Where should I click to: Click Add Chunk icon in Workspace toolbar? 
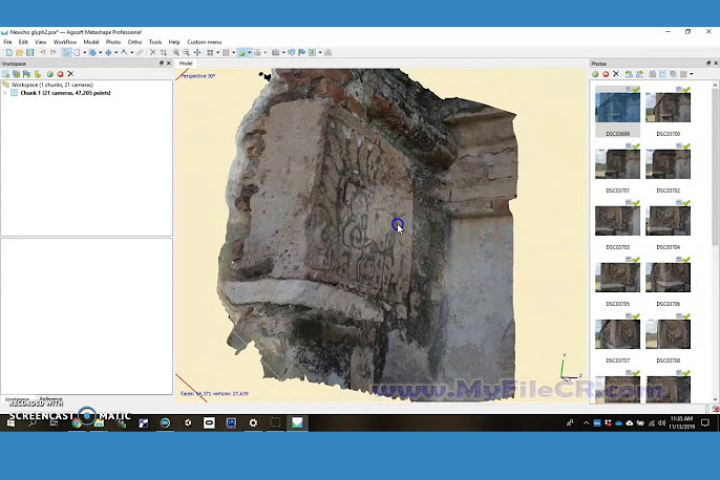6,74
